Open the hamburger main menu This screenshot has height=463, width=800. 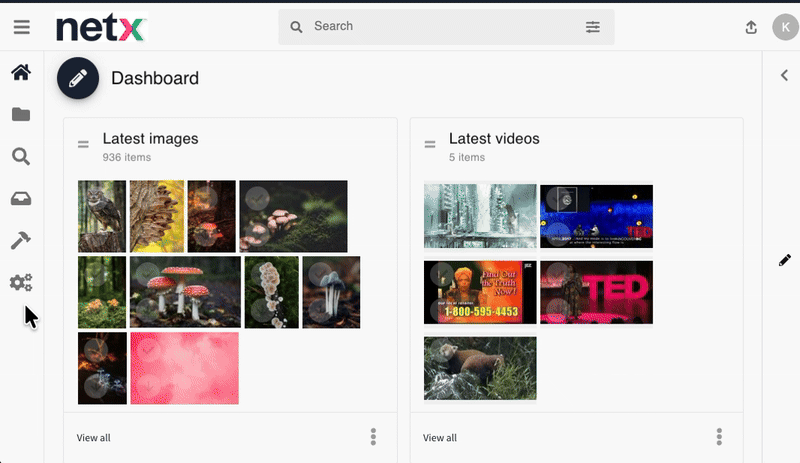[21, 27]
